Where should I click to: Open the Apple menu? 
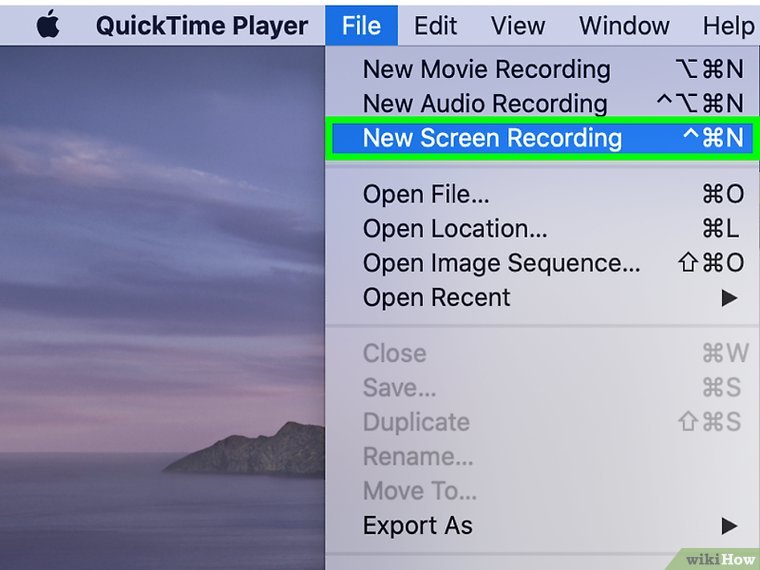pos(48,25)
